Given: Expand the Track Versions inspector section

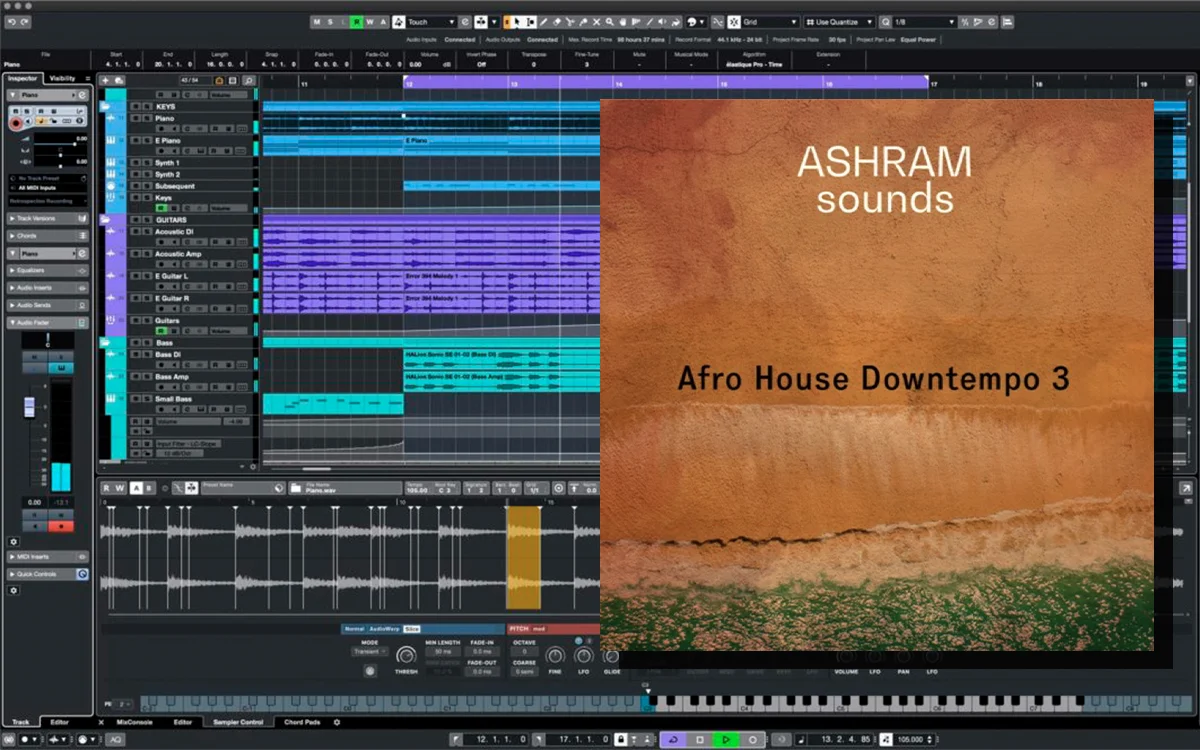Looking at the screenshot, I should [x=47, y=218].
